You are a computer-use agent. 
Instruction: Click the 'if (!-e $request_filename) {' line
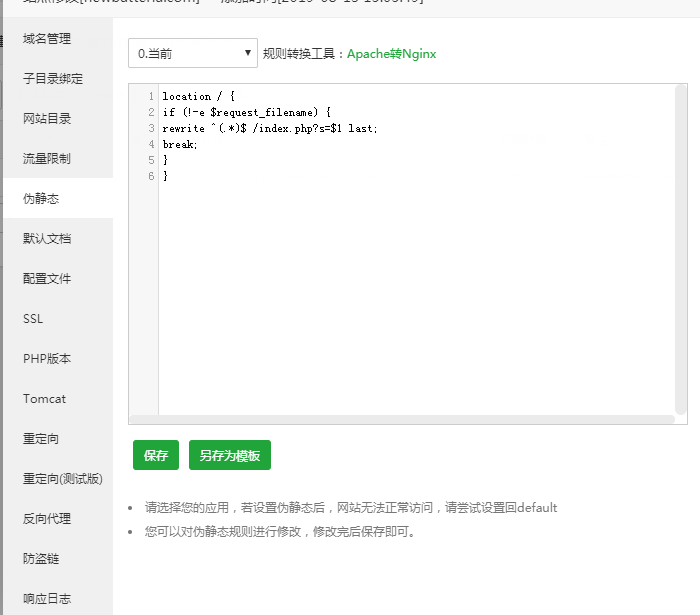point(246,112)
